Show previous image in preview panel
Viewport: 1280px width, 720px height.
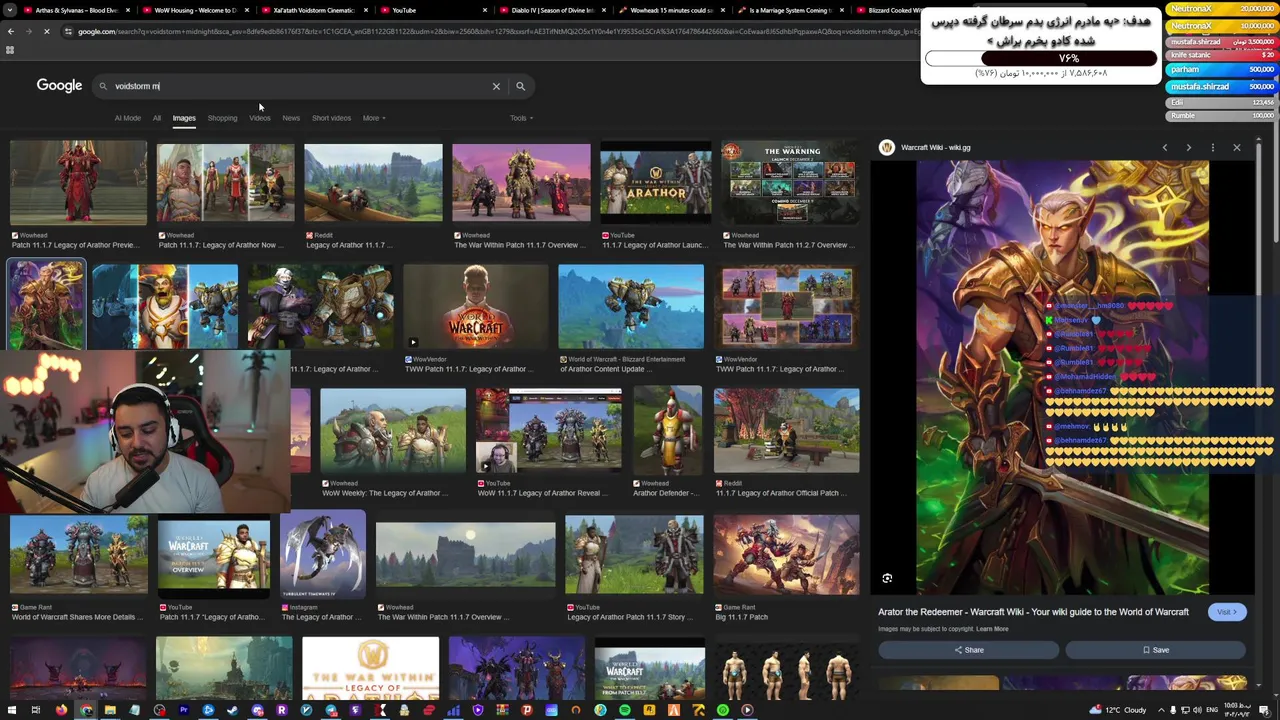[1164, 147]
